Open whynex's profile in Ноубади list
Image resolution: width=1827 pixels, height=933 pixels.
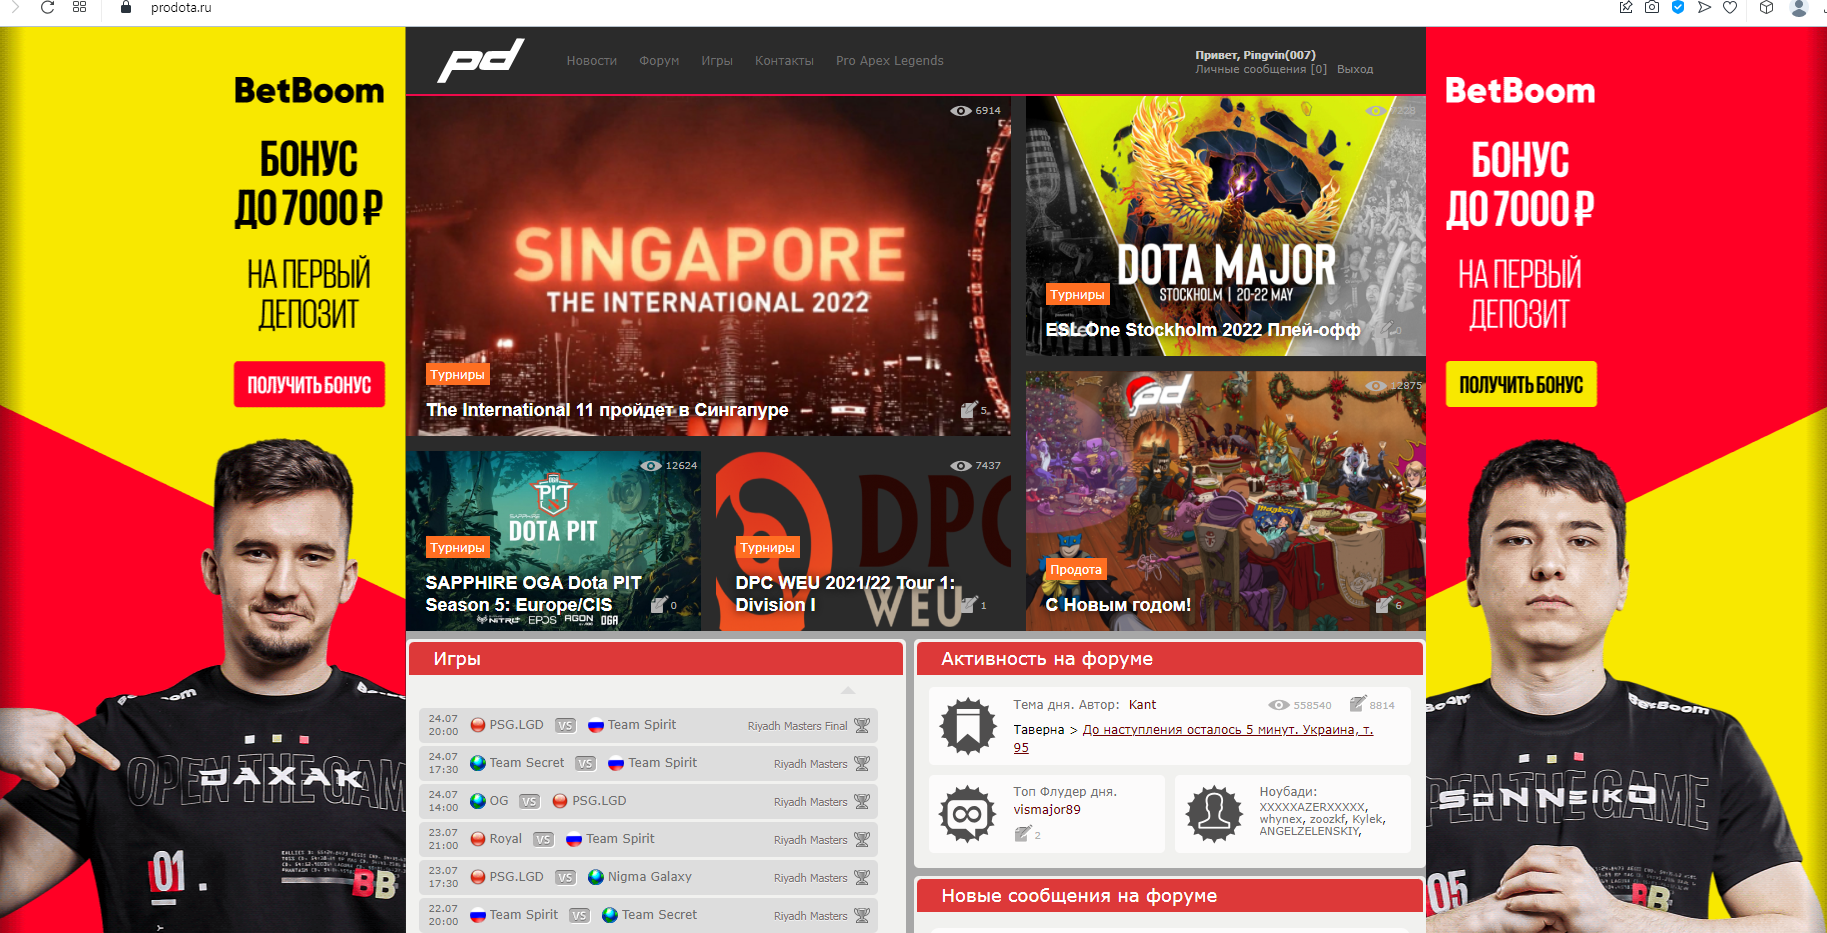[x=1280, y=819]
